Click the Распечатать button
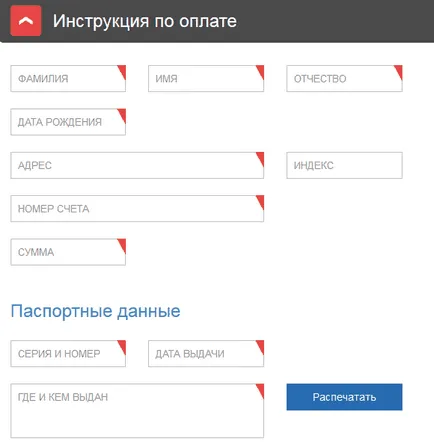The height and width of the screenshot is (442, 434). coord(344,397)
